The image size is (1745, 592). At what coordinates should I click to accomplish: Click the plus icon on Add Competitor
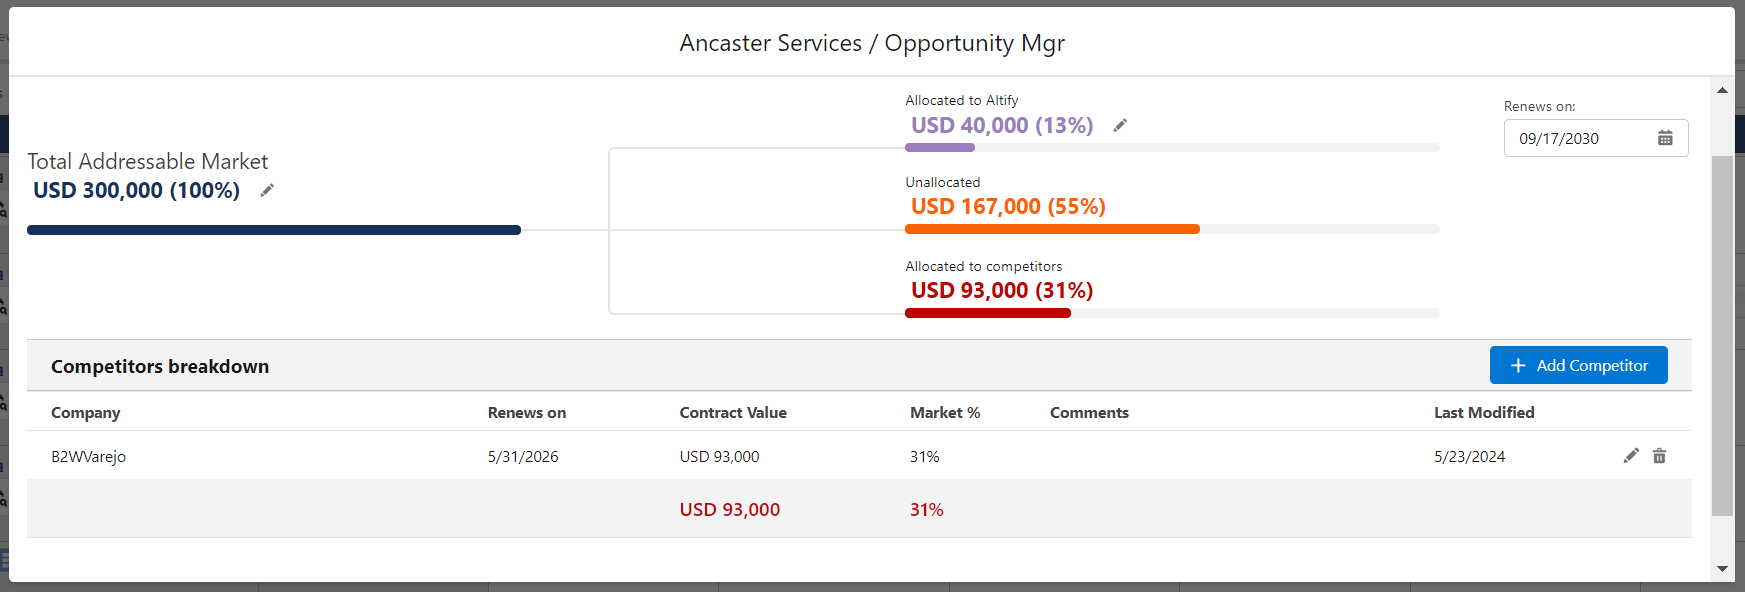tap(1518, 366)
